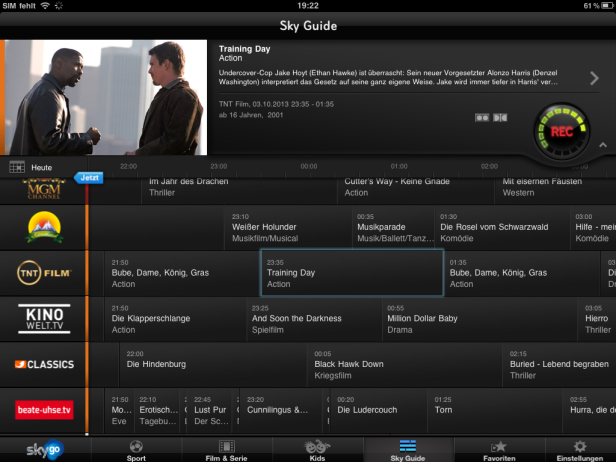Screen dimensions: 616x462
Task: Tap the red REC record button
Action: click(x=561, y=131)
